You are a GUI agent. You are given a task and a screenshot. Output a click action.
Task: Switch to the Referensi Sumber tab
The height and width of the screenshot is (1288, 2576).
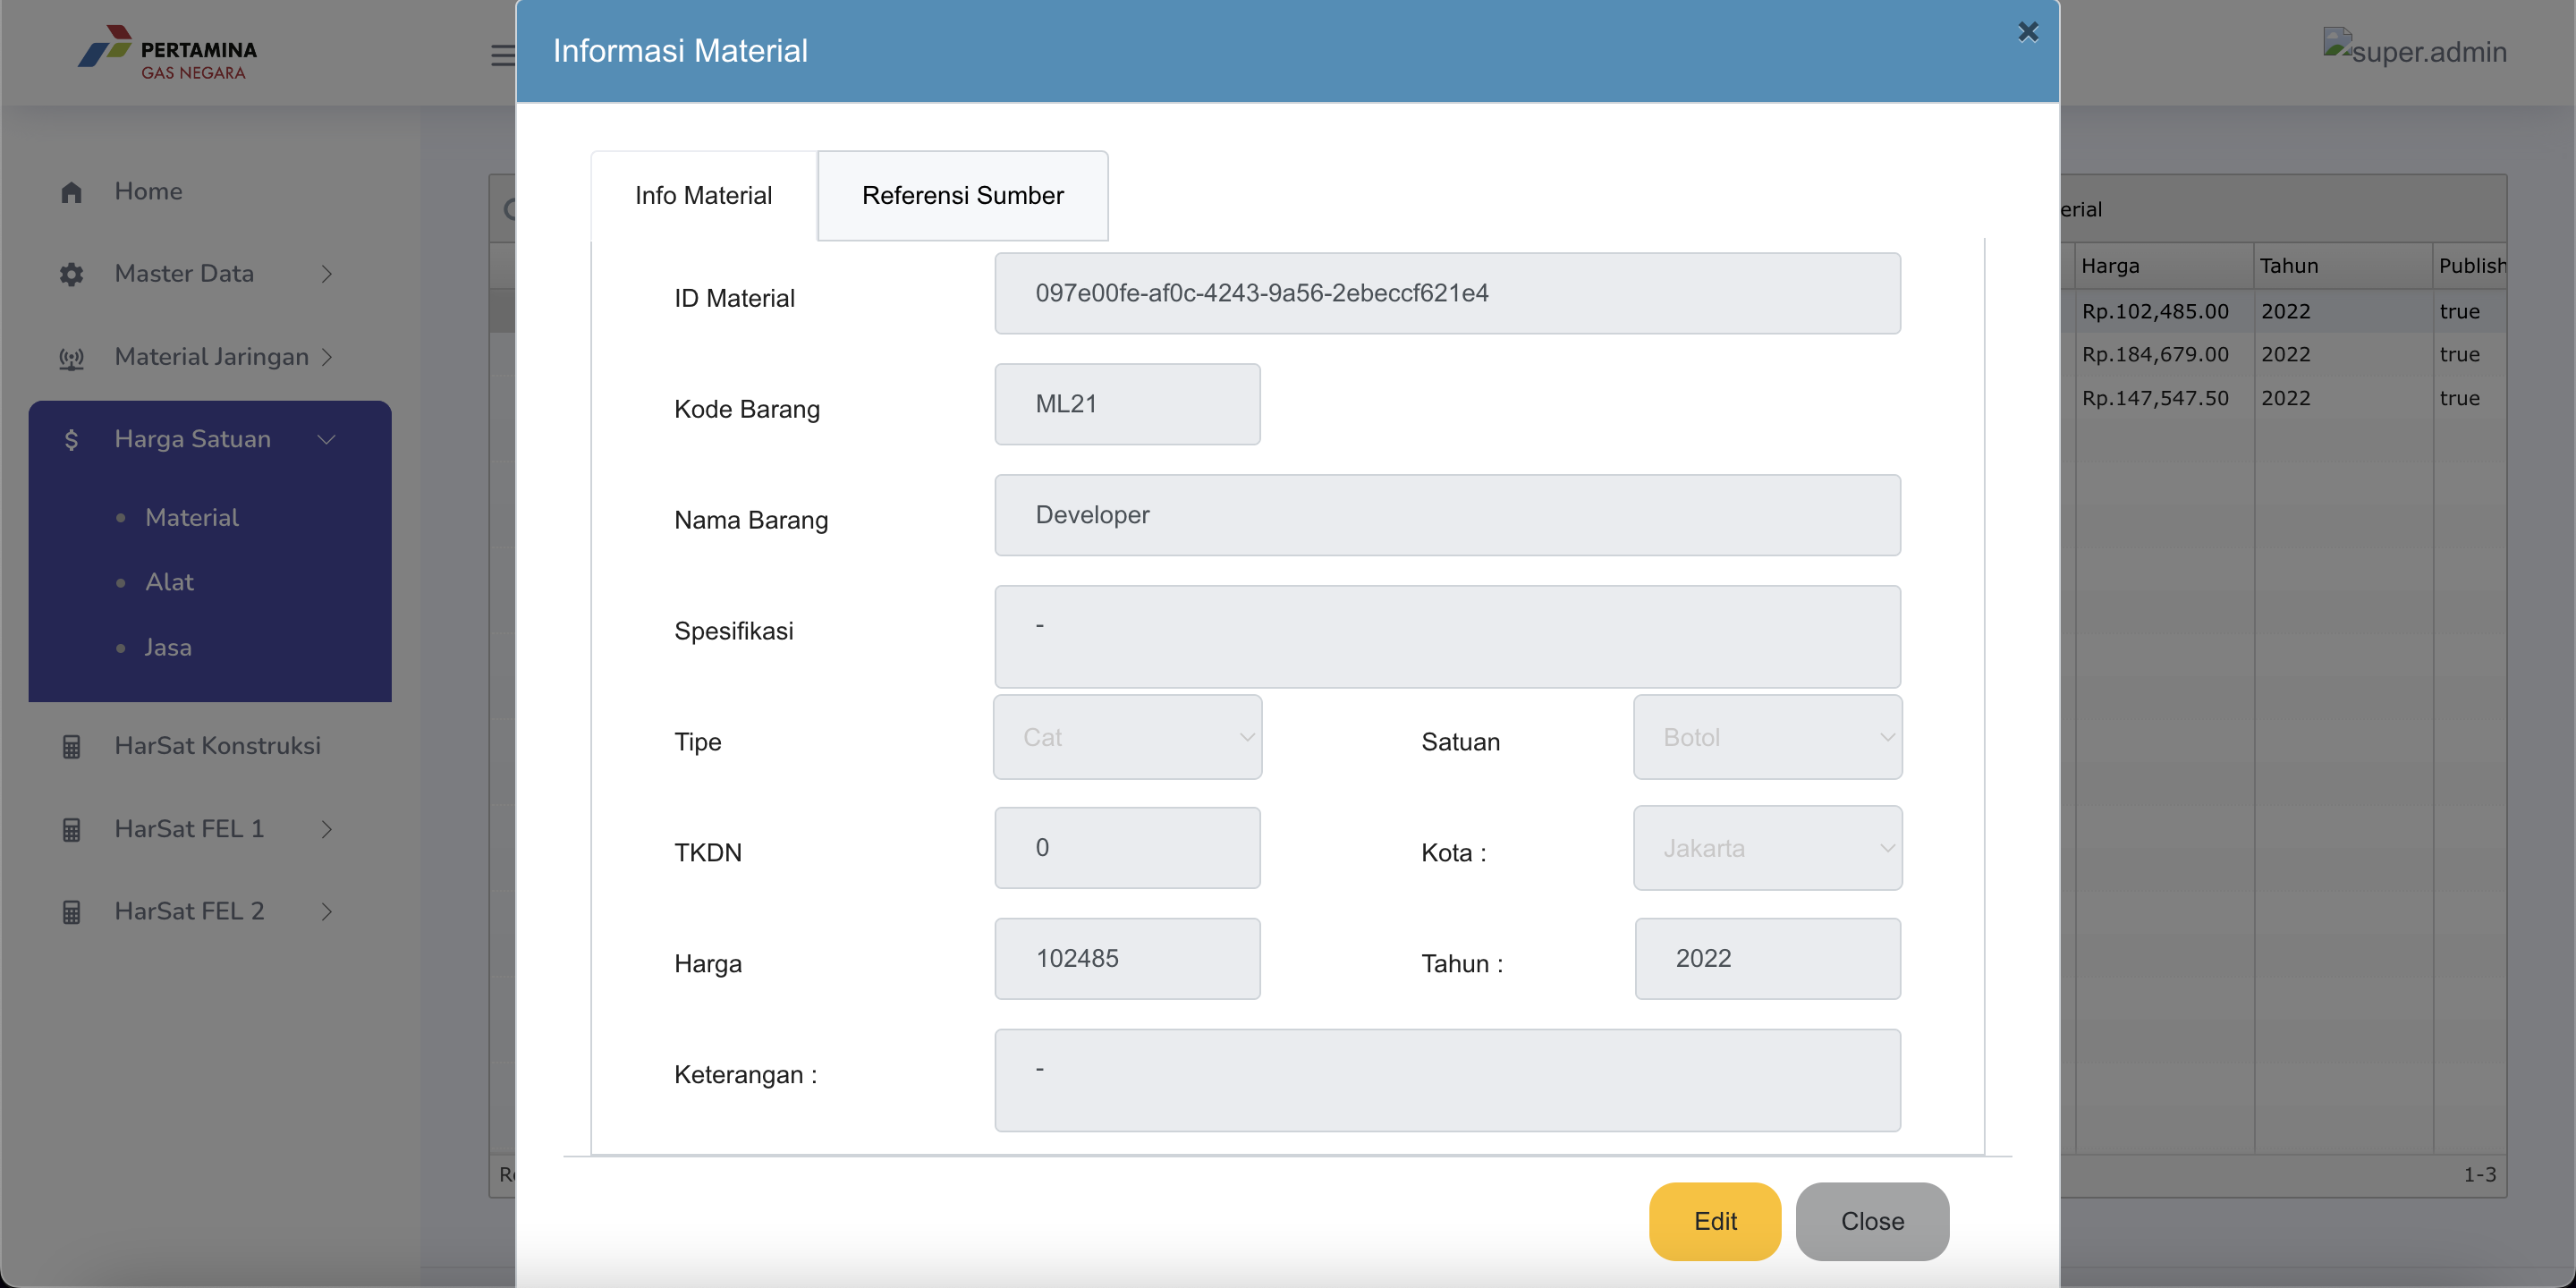[x=962, y=196]
